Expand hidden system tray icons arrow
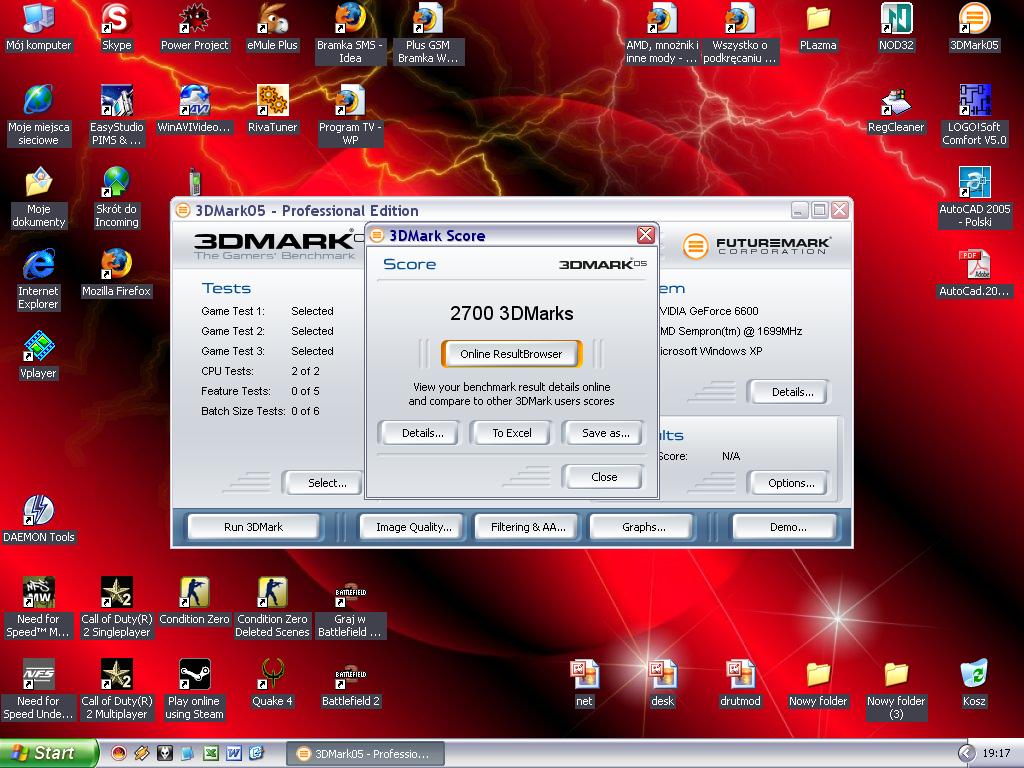 point(965,754)
